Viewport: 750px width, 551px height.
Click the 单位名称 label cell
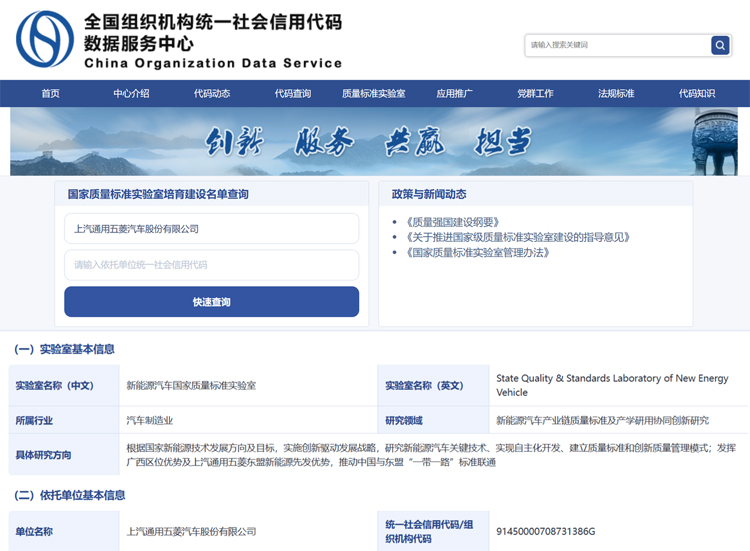point(64,531)
